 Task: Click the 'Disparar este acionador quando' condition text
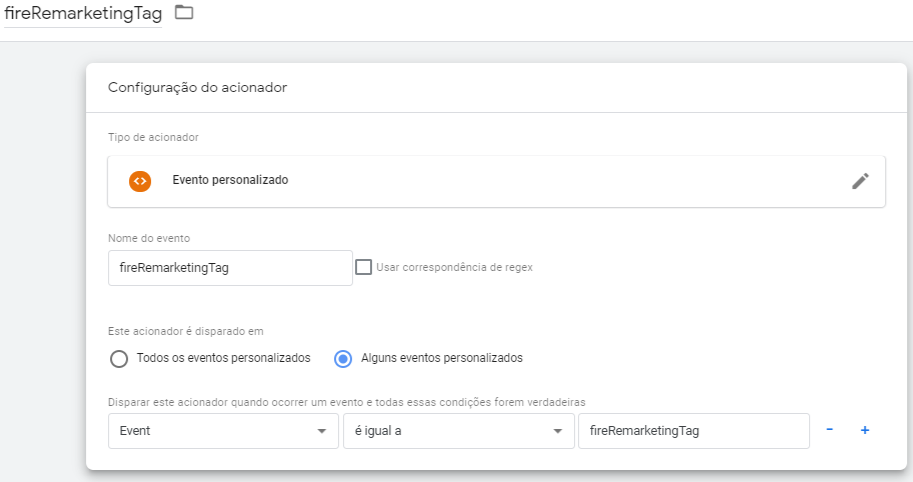coord(346,402)
